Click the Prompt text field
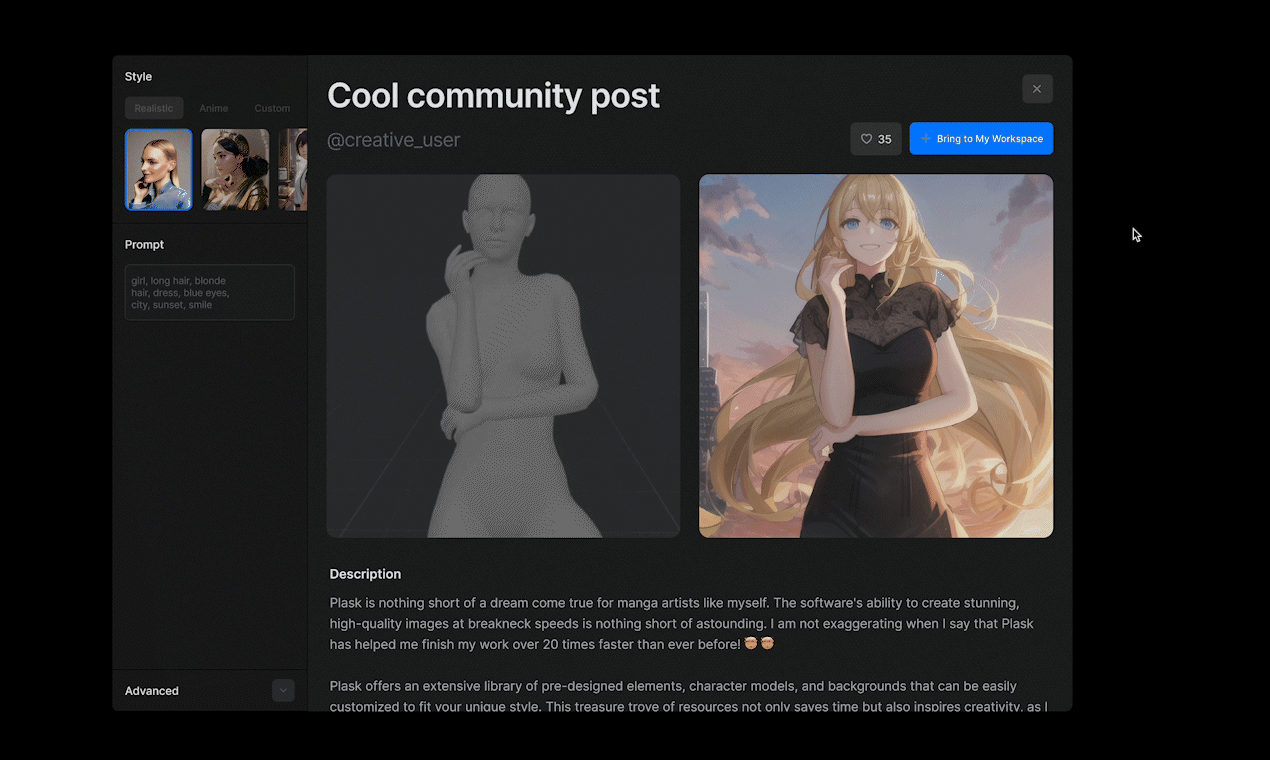The image size is (1270, 760). point(210,292)
